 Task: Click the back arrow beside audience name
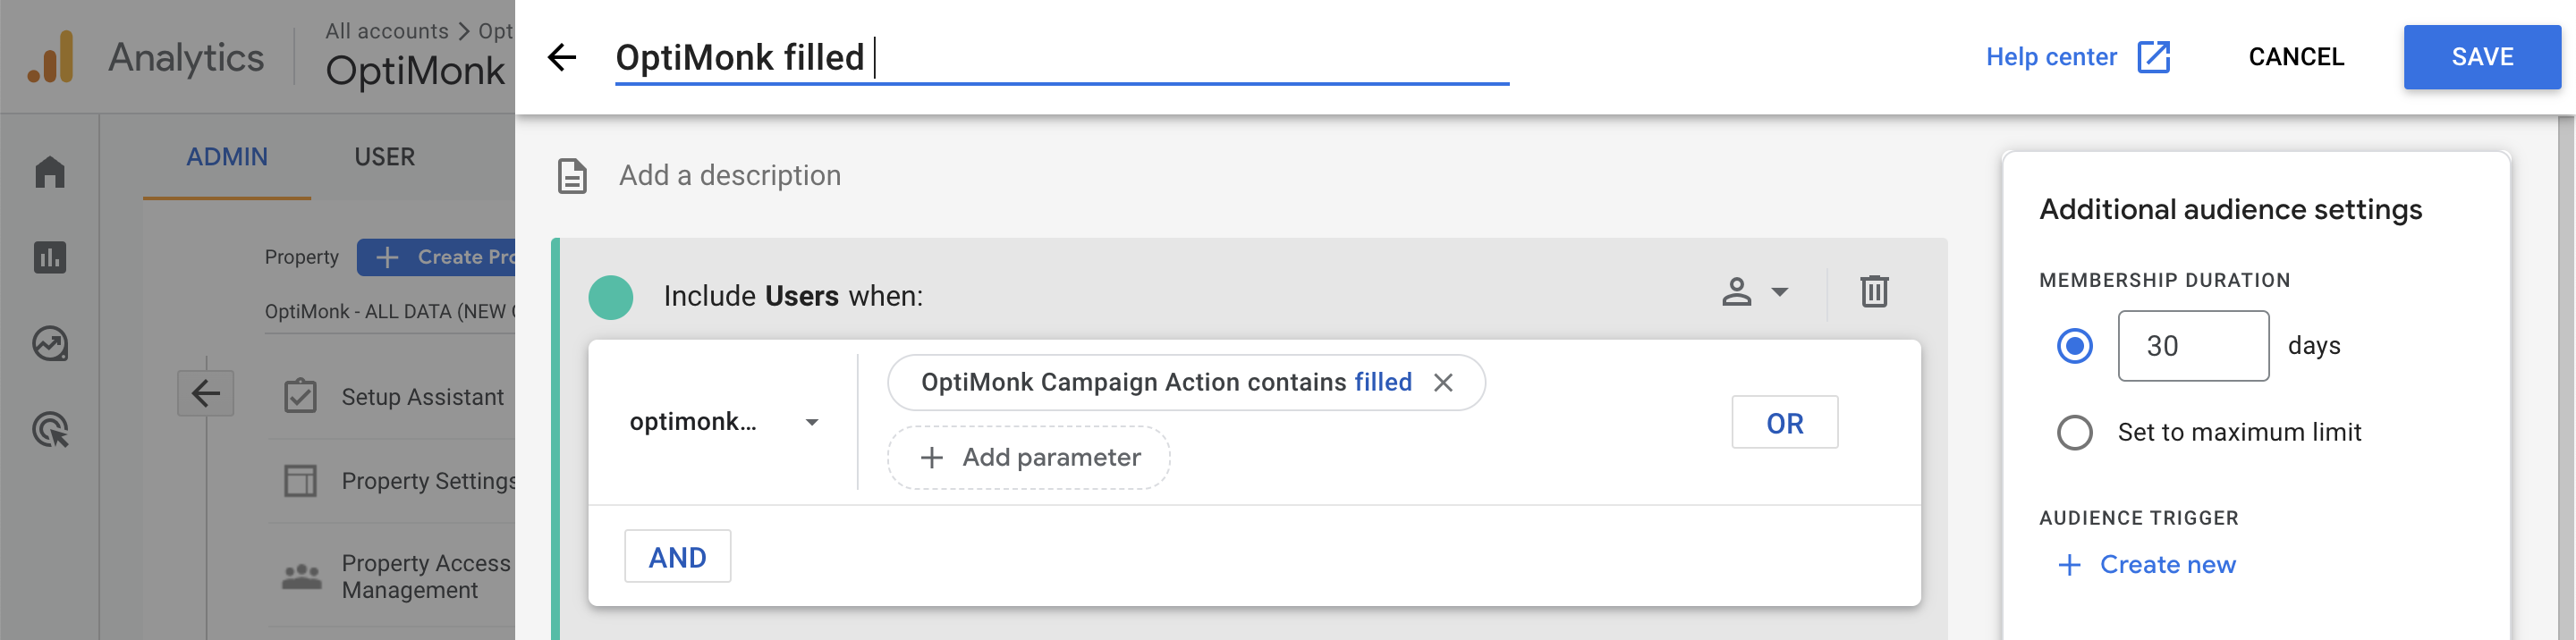[x=562, y=57]
